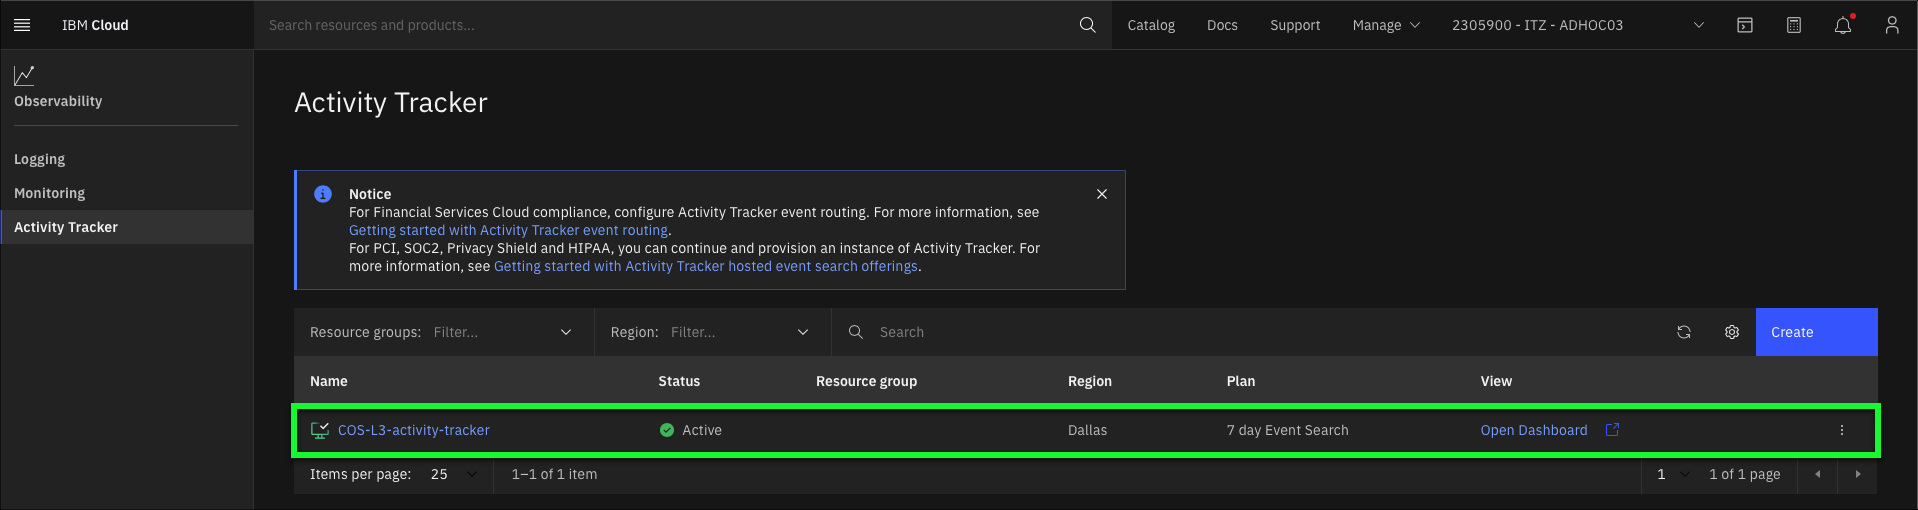Open Monitoring in the sidebar
This screenshot has width=1918, height=510.
click(49, 193)
